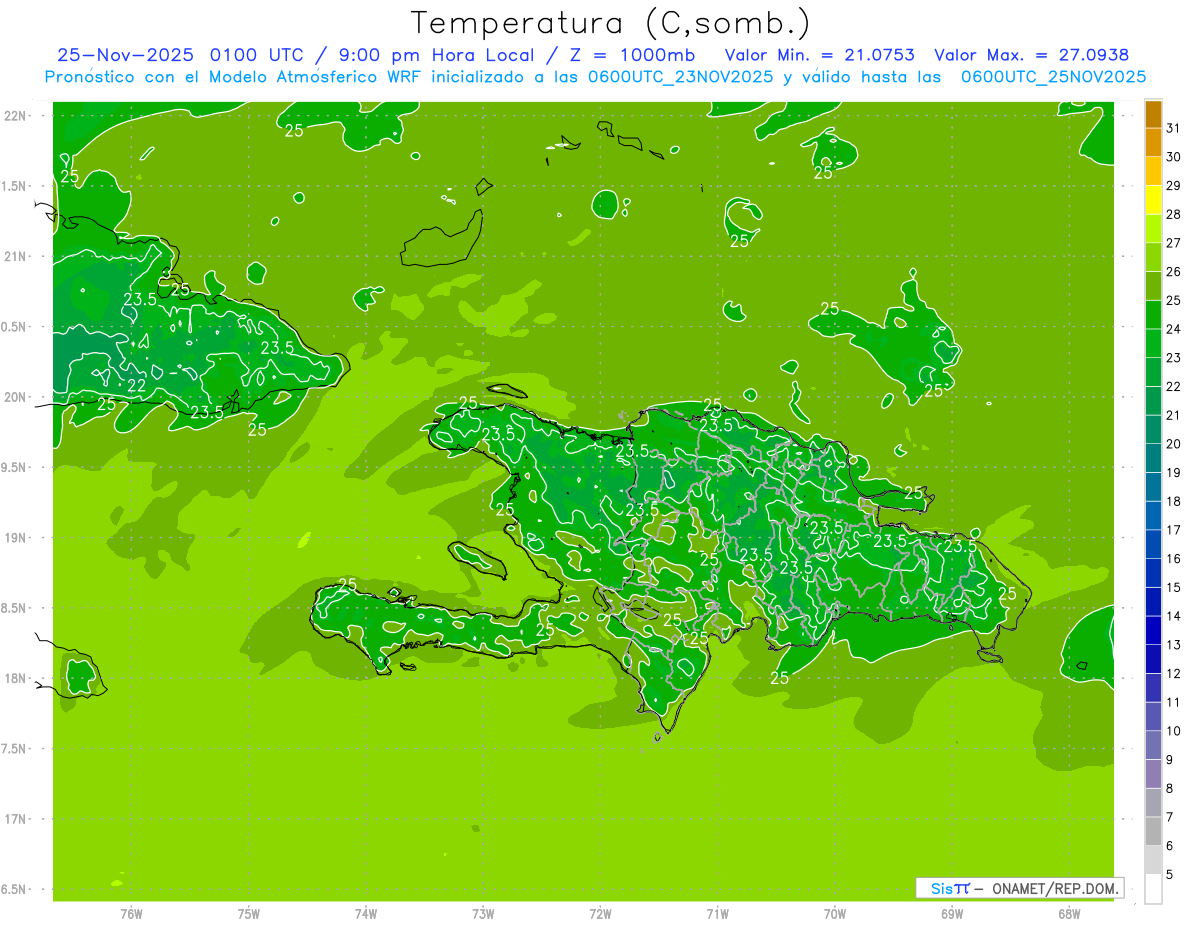Viewport: 1200px width, 927px height.
Task: Click the 6.5N latitude label
Action: (13, 889)
